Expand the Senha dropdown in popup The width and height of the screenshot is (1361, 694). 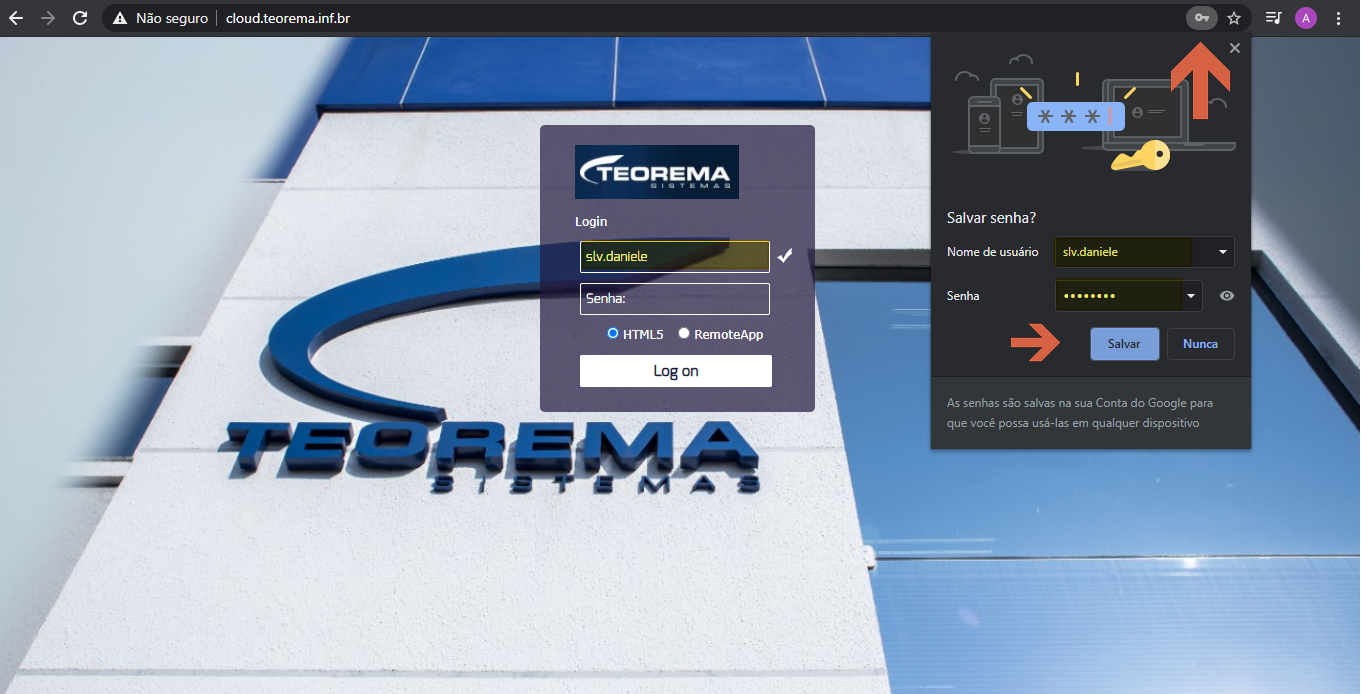[1190, 296]
